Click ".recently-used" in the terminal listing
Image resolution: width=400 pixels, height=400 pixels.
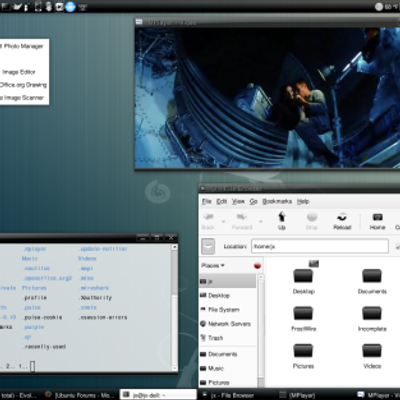44,347
